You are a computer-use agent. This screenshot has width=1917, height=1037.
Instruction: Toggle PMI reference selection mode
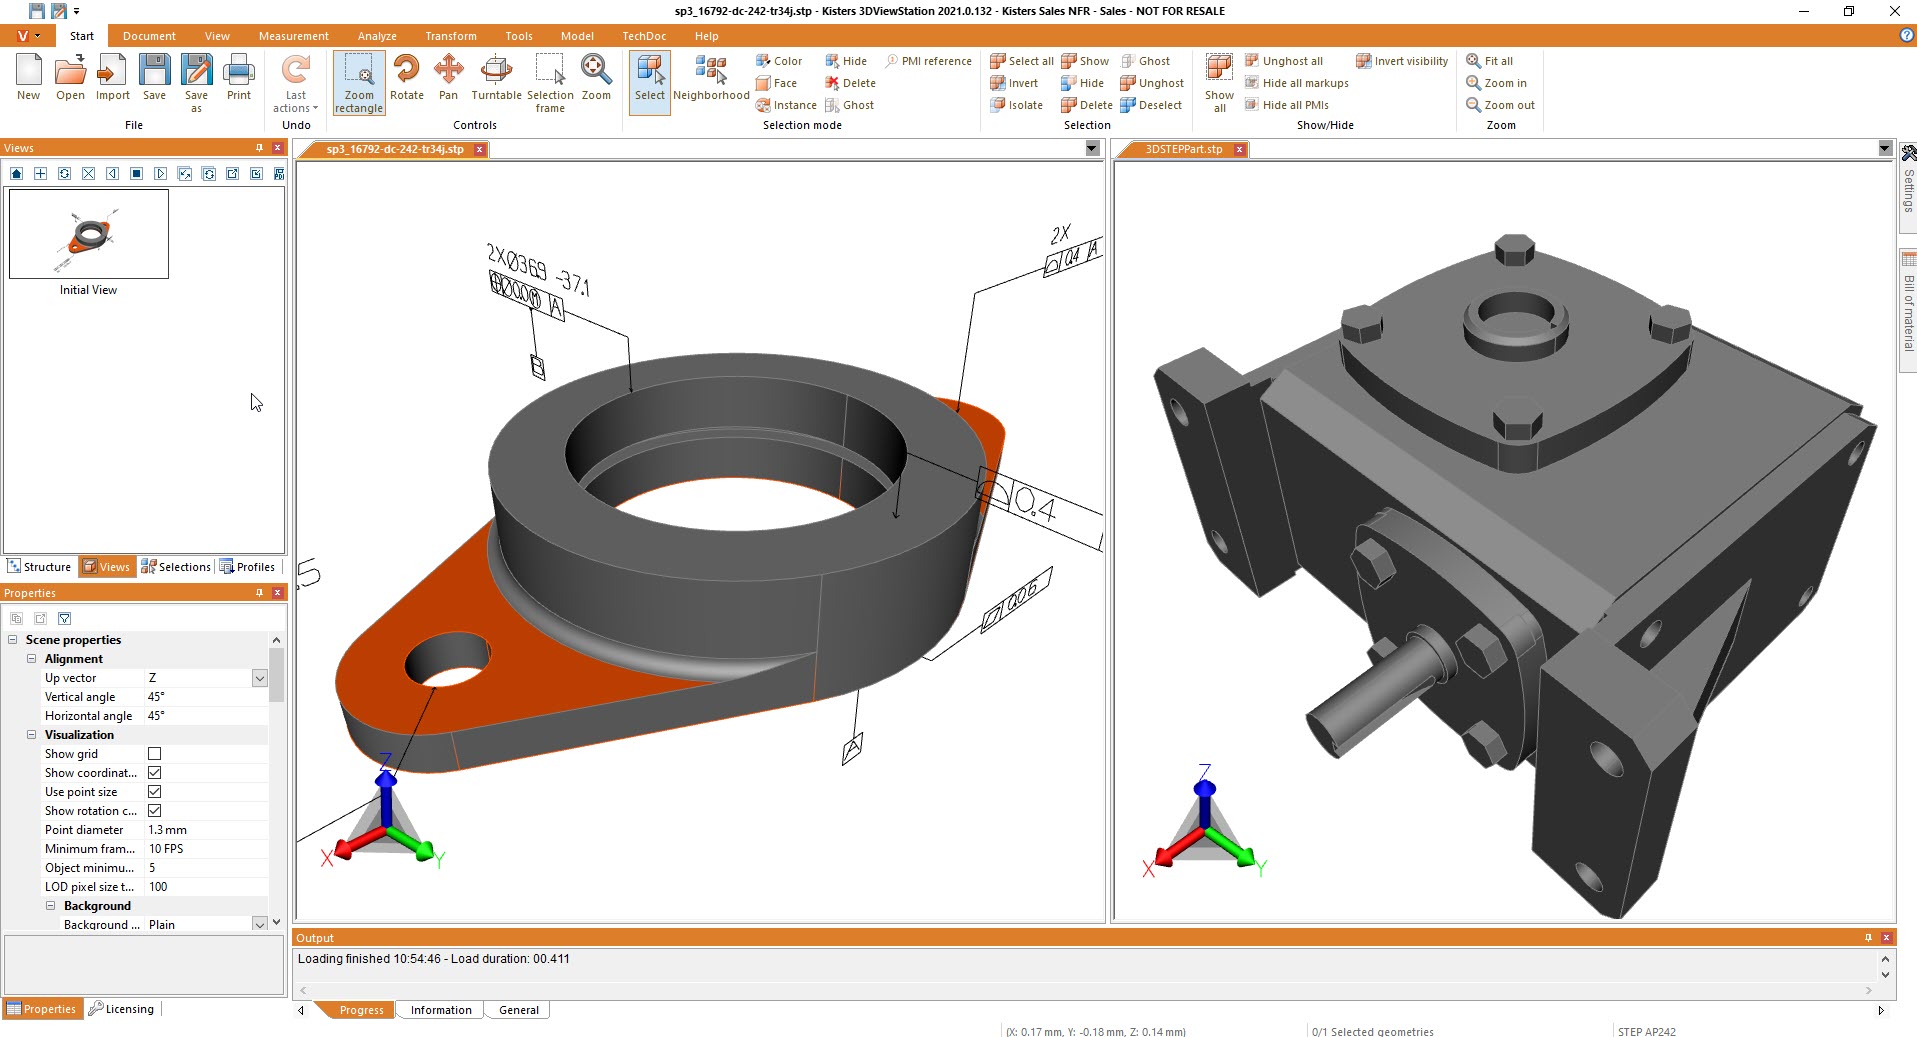(x=929, y=61)
